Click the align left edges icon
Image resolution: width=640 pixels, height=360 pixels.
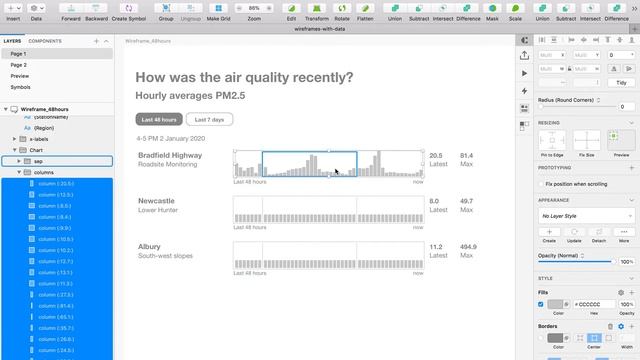tap(571, 40)
